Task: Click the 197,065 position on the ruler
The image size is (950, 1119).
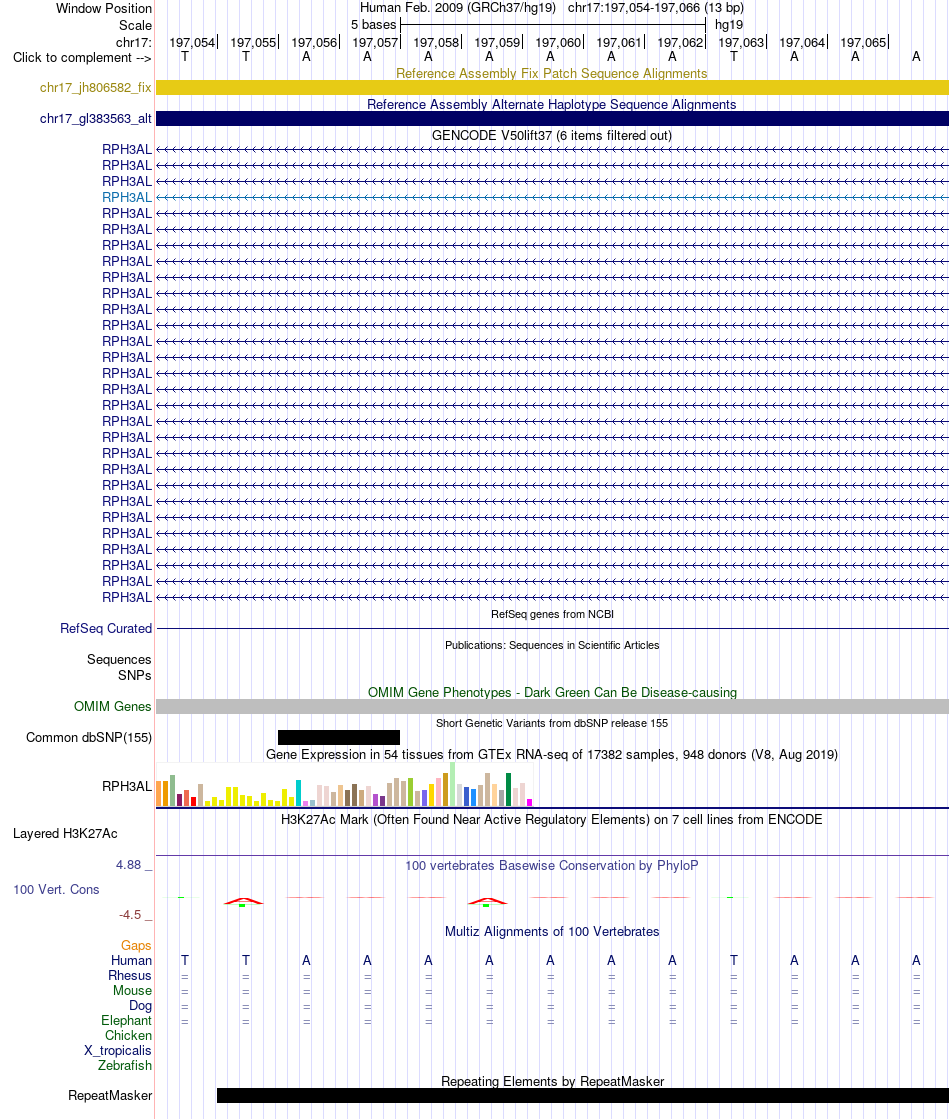Action: [x=863, y=43]
